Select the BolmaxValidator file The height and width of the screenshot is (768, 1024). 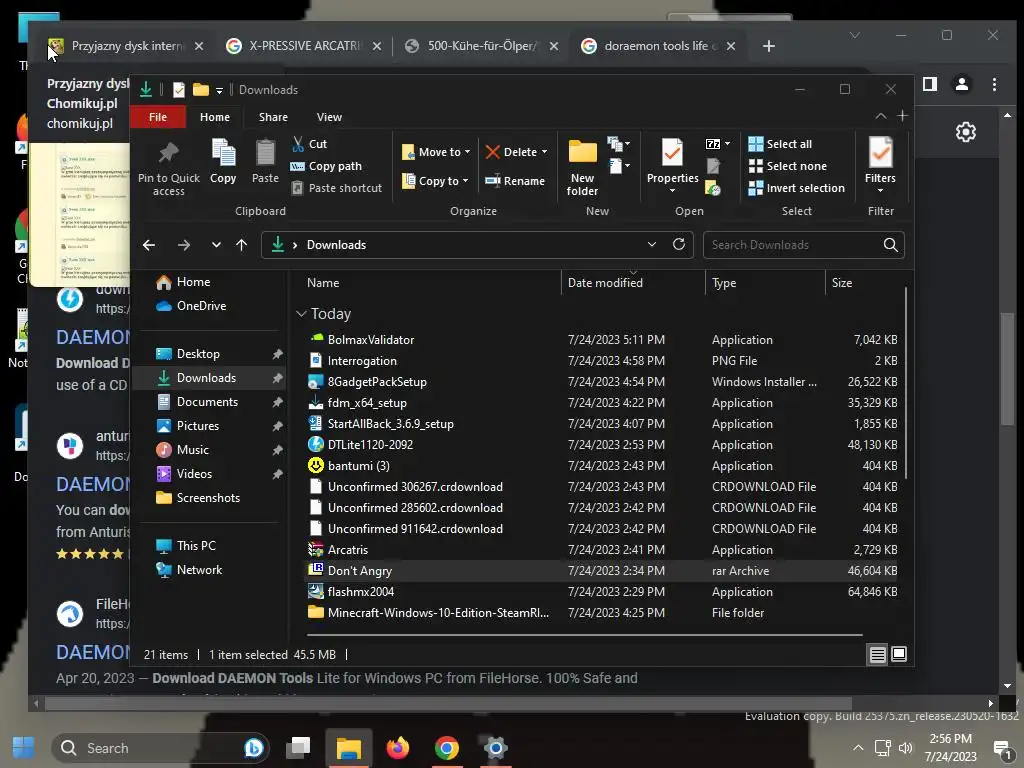(x=601, y=340)
